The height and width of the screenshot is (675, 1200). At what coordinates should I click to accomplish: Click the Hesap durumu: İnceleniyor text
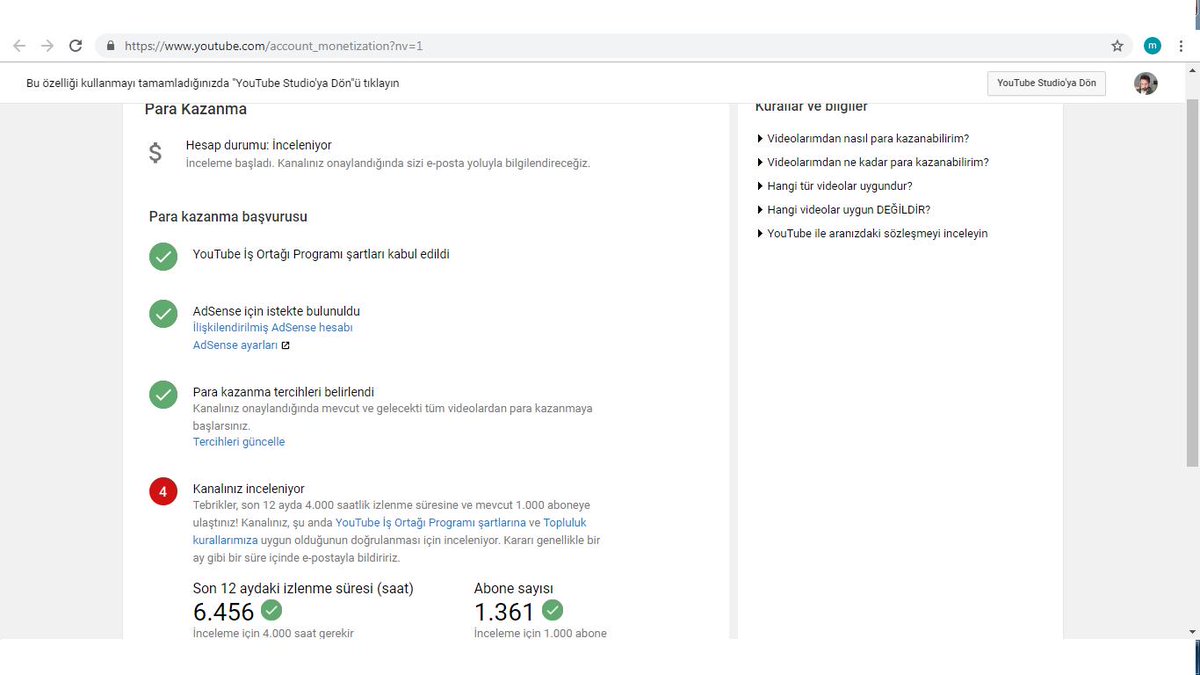click(259, 145)
